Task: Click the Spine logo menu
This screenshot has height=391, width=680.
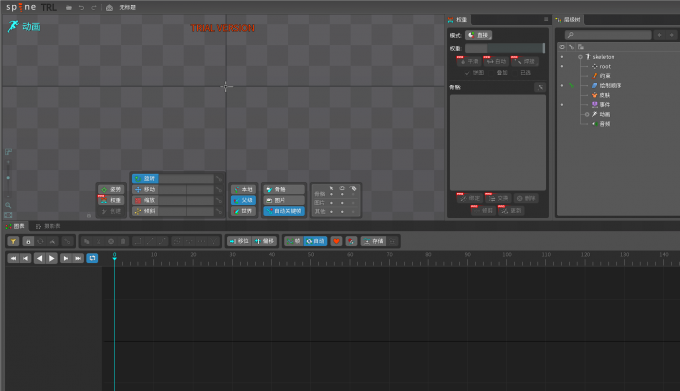Action: pyautogui.click(x=21, y=7)
